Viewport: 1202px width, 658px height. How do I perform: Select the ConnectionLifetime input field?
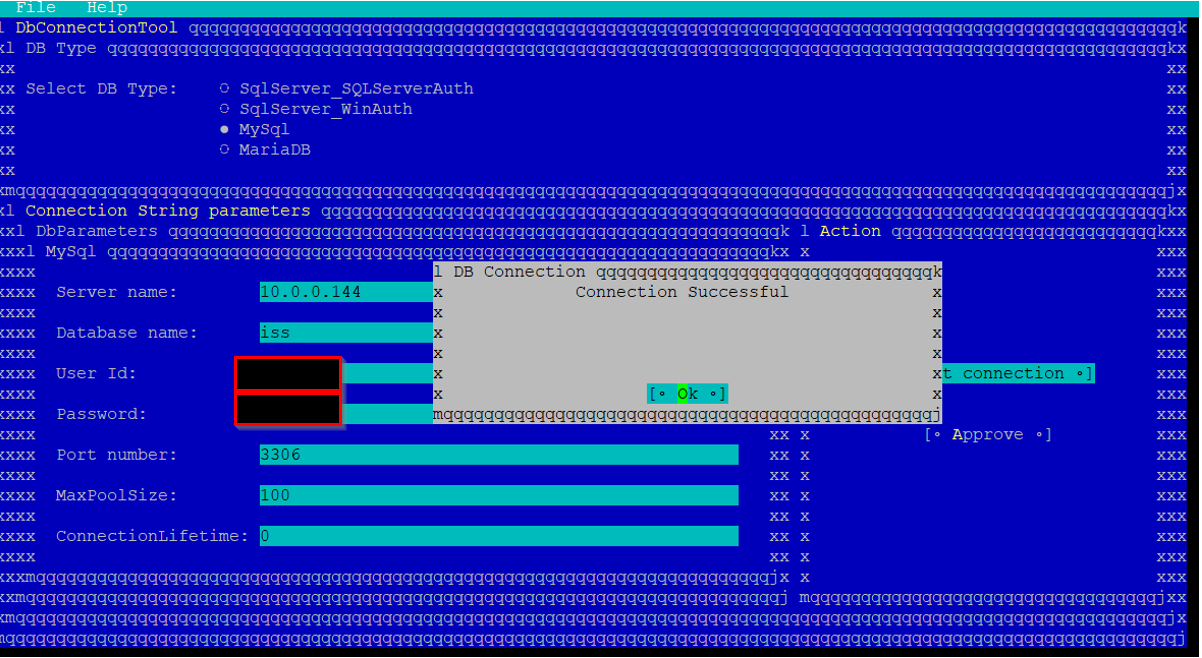[498, 536]
